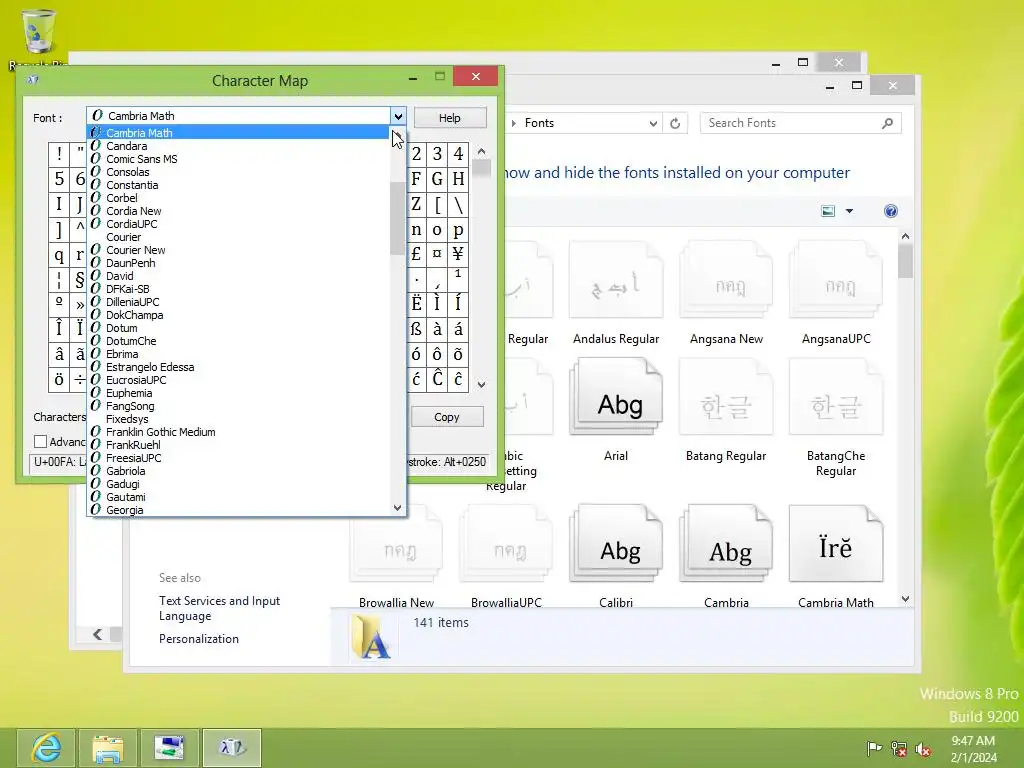1024x768 pixels.
Task: Choose Gabriola font entry
Action: [x=239, y=471]
